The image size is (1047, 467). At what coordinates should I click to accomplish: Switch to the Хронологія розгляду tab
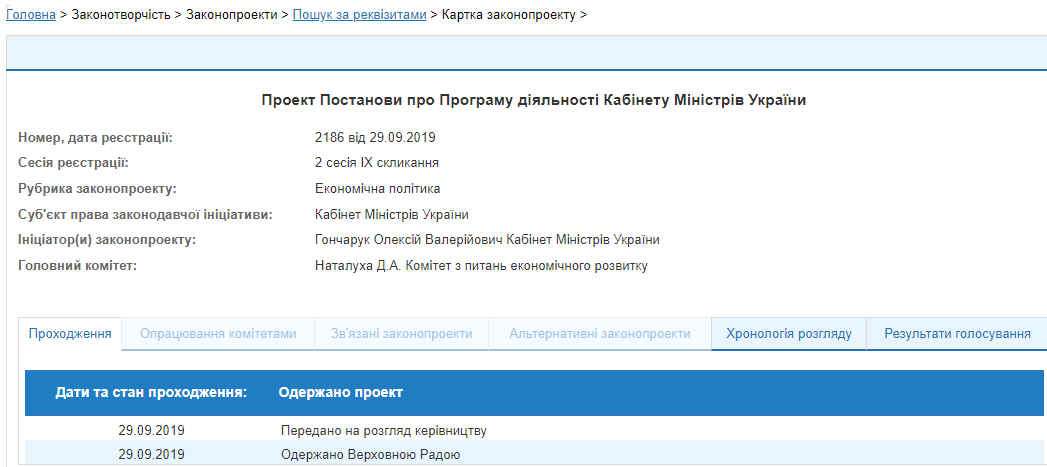point(789,334)
